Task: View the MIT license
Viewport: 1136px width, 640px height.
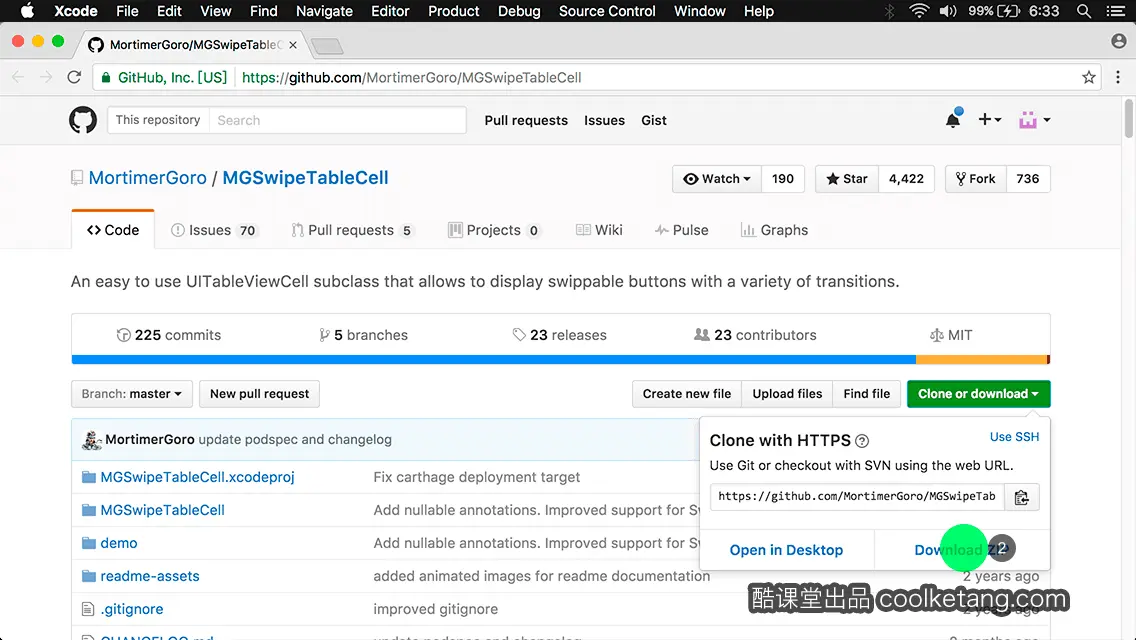Action: (x=951, y=335)
